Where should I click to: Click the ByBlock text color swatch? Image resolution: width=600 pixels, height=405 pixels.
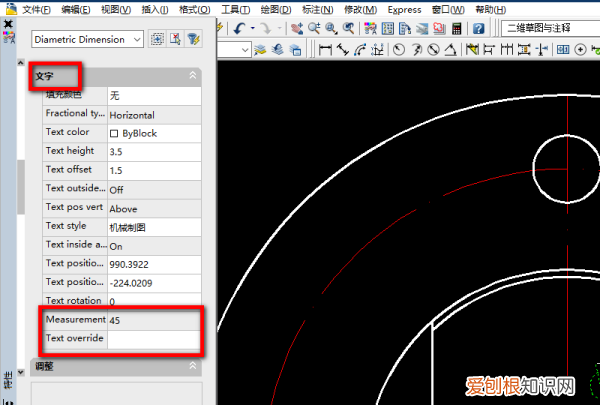(114, 132)
